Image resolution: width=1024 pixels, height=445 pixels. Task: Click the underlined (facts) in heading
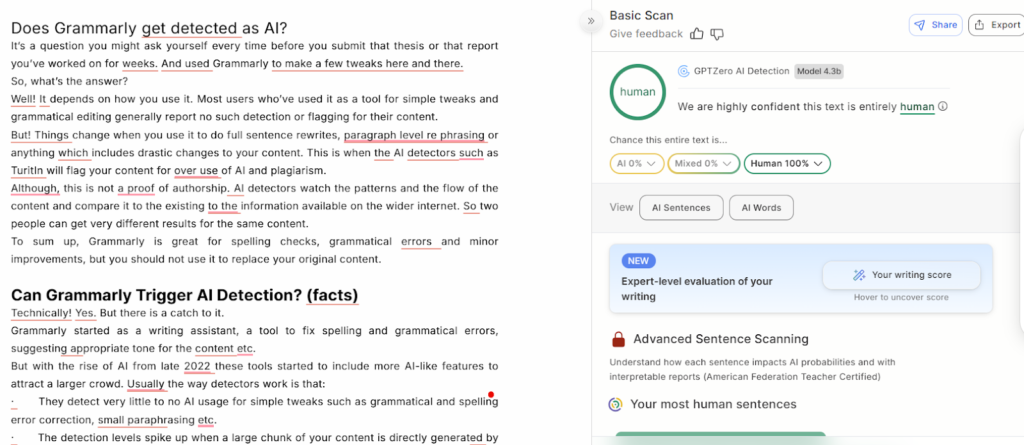(x=332, y=295)
